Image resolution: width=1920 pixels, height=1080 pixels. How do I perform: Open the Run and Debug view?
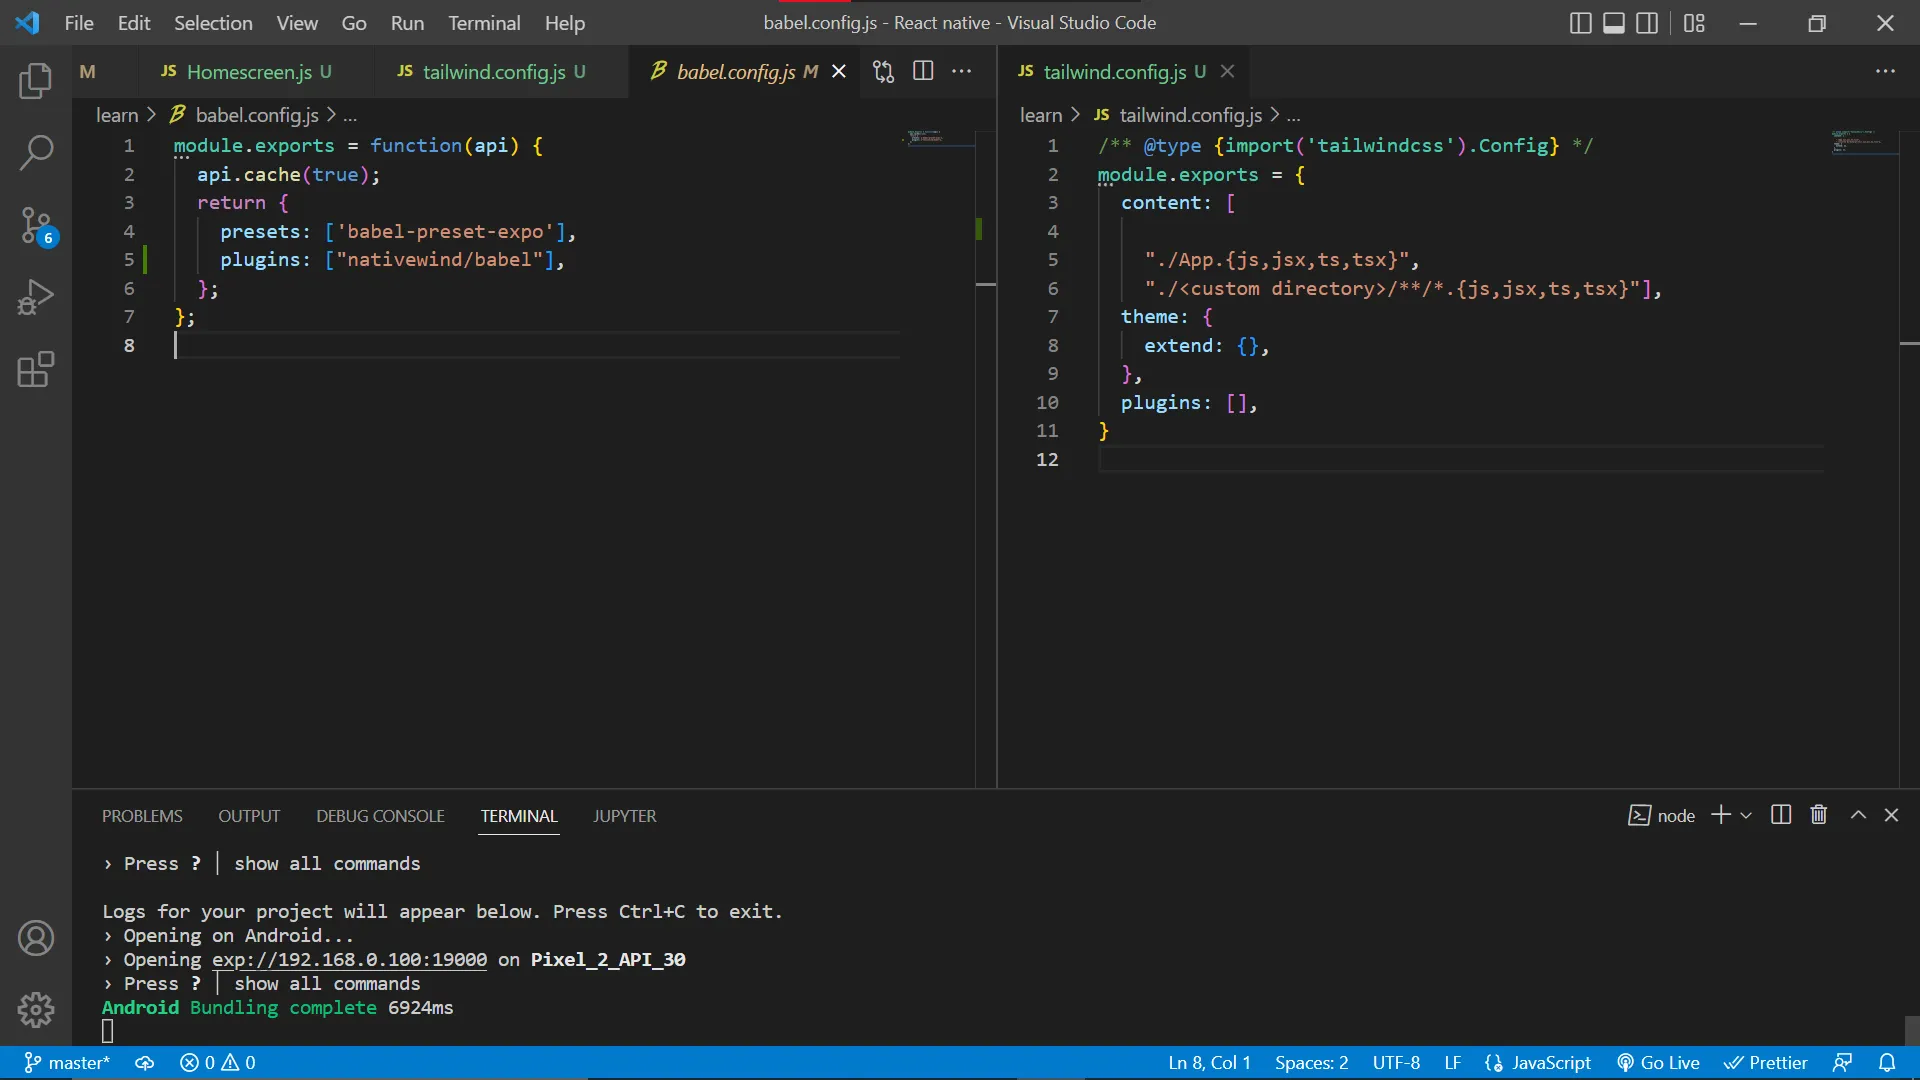36,297
